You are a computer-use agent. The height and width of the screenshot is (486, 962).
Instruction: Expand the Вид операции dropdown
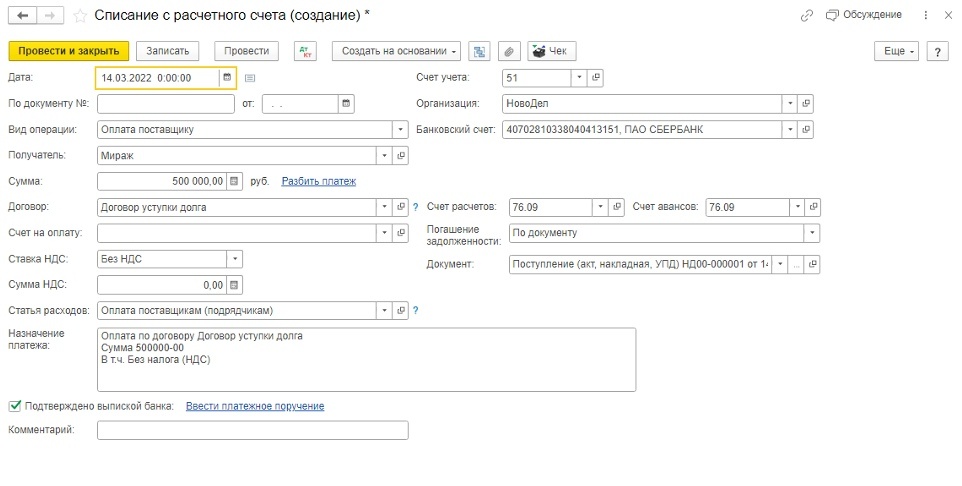click(401, 129)
